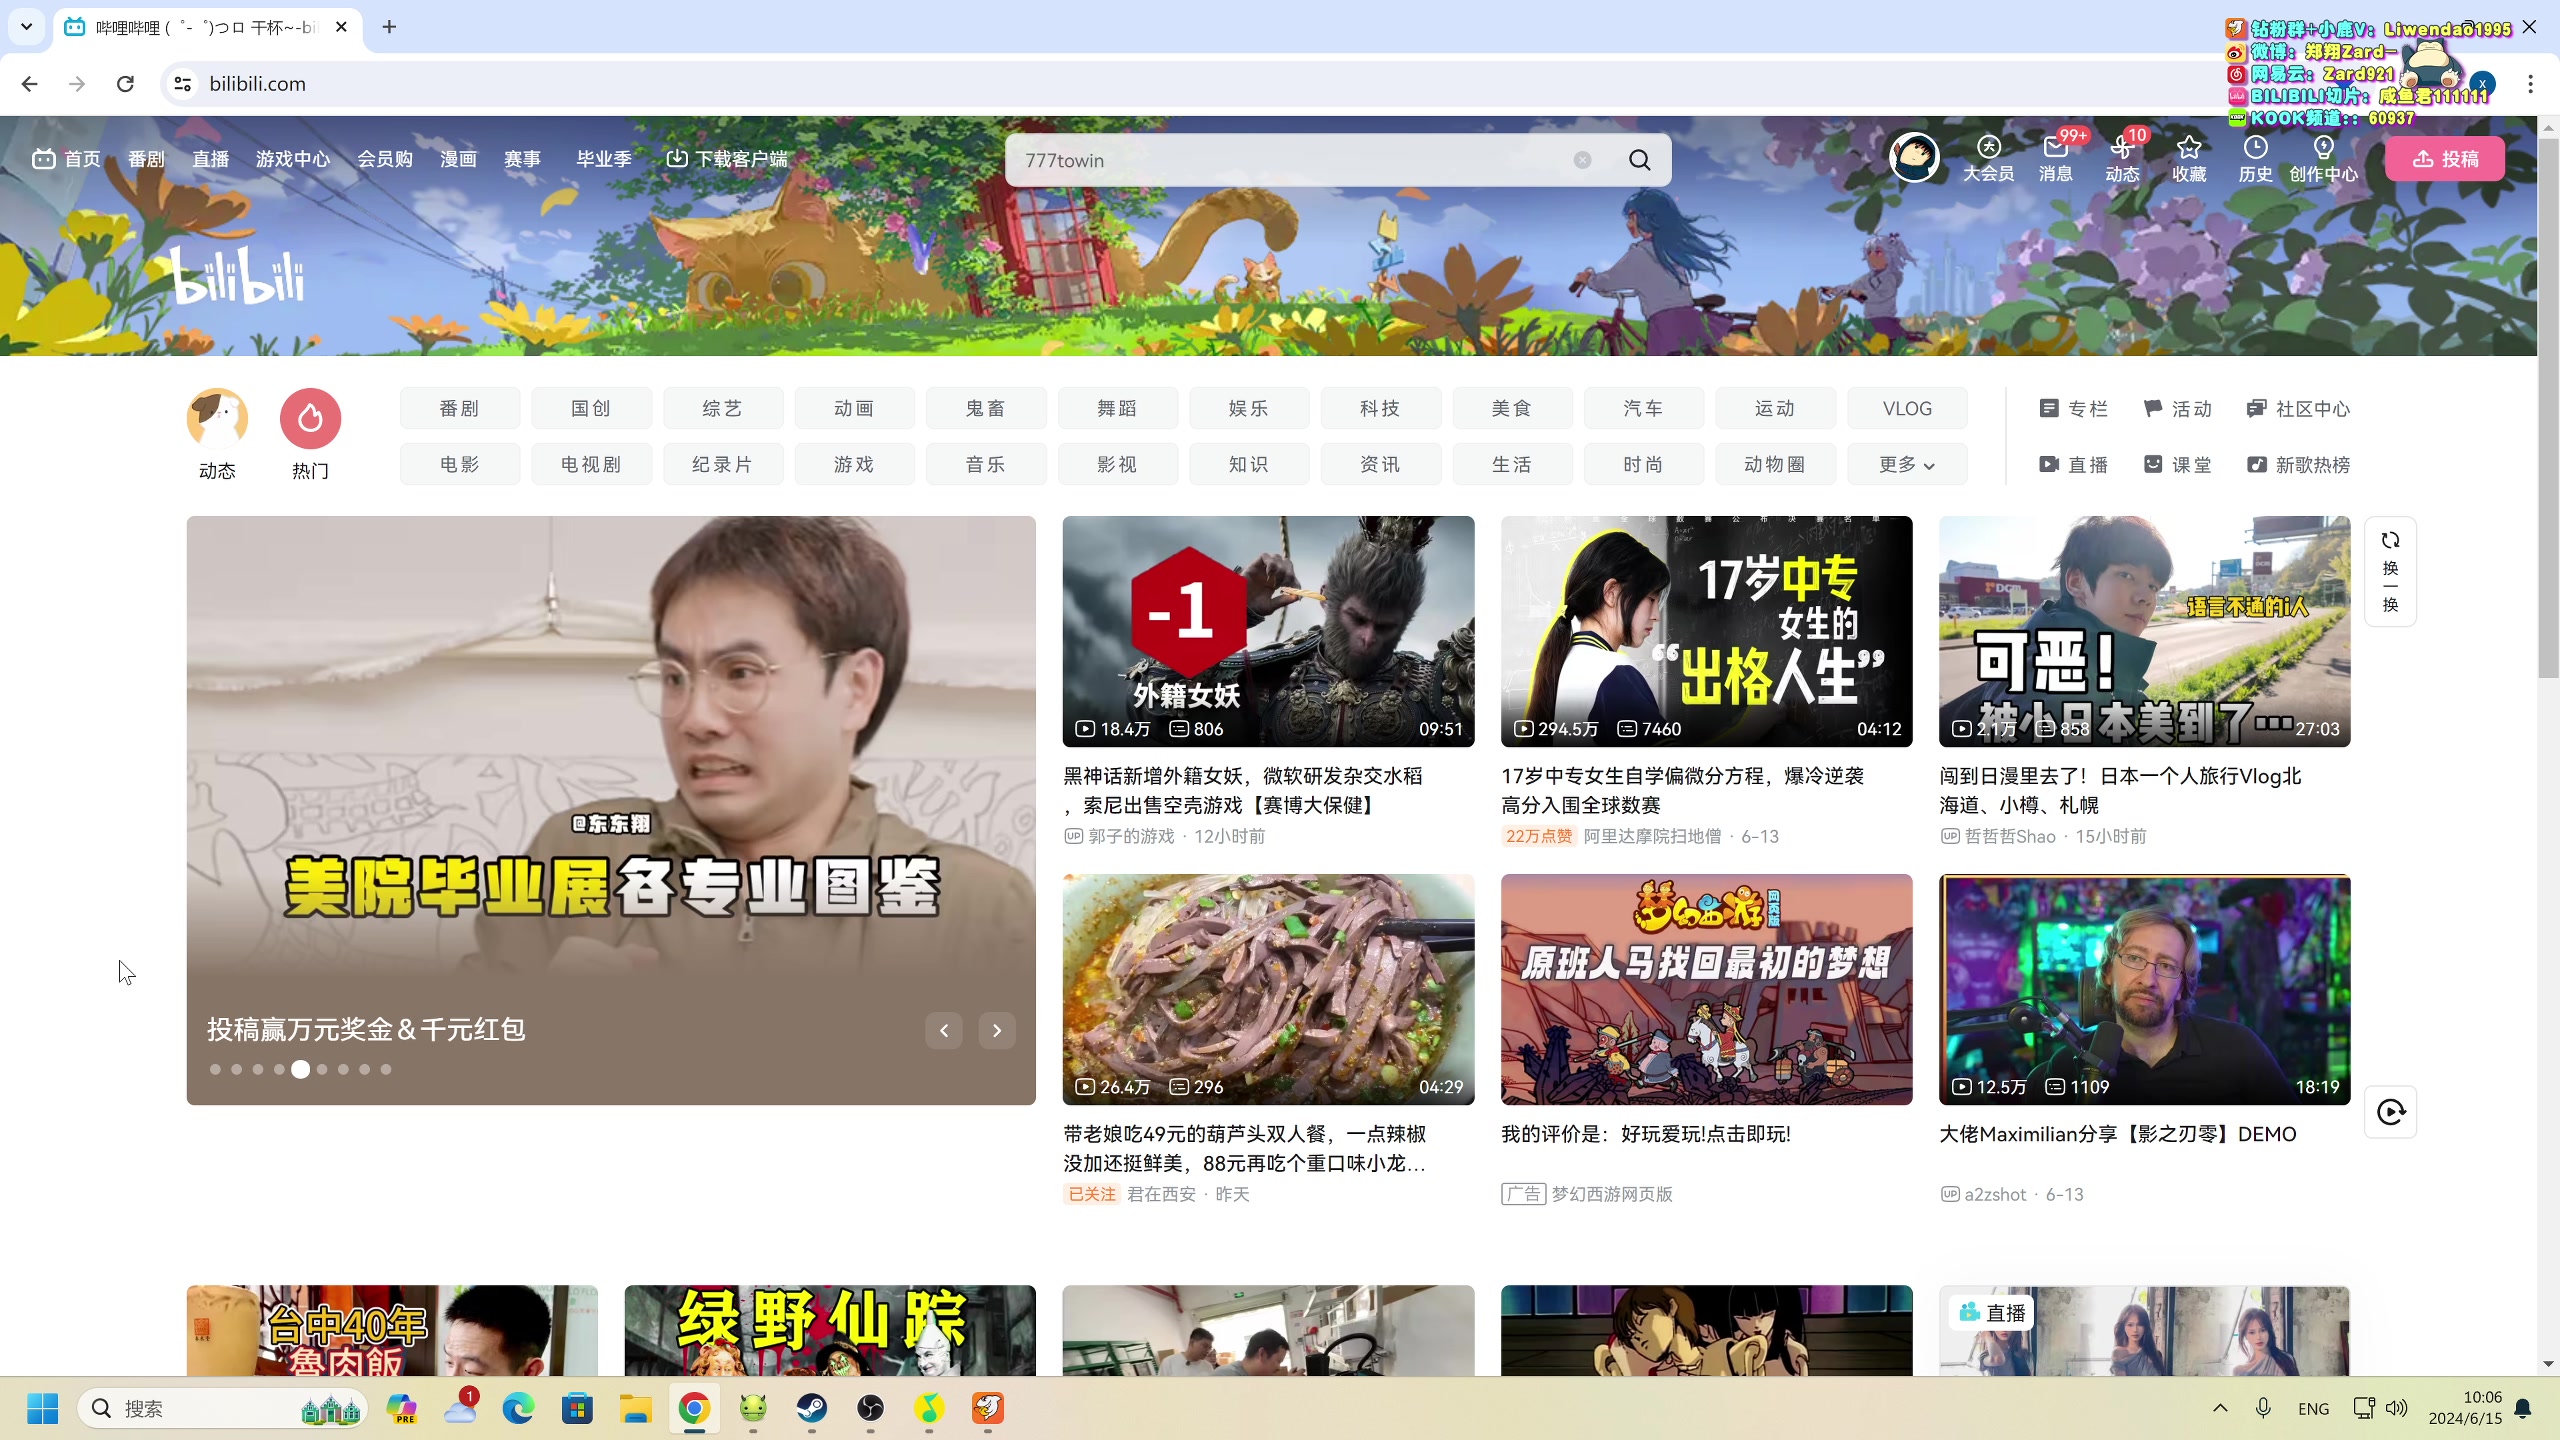View site information icon in address bar
Image resolution: width=2560 pixels, height=1440 pixels.
[x=183, y=84]
